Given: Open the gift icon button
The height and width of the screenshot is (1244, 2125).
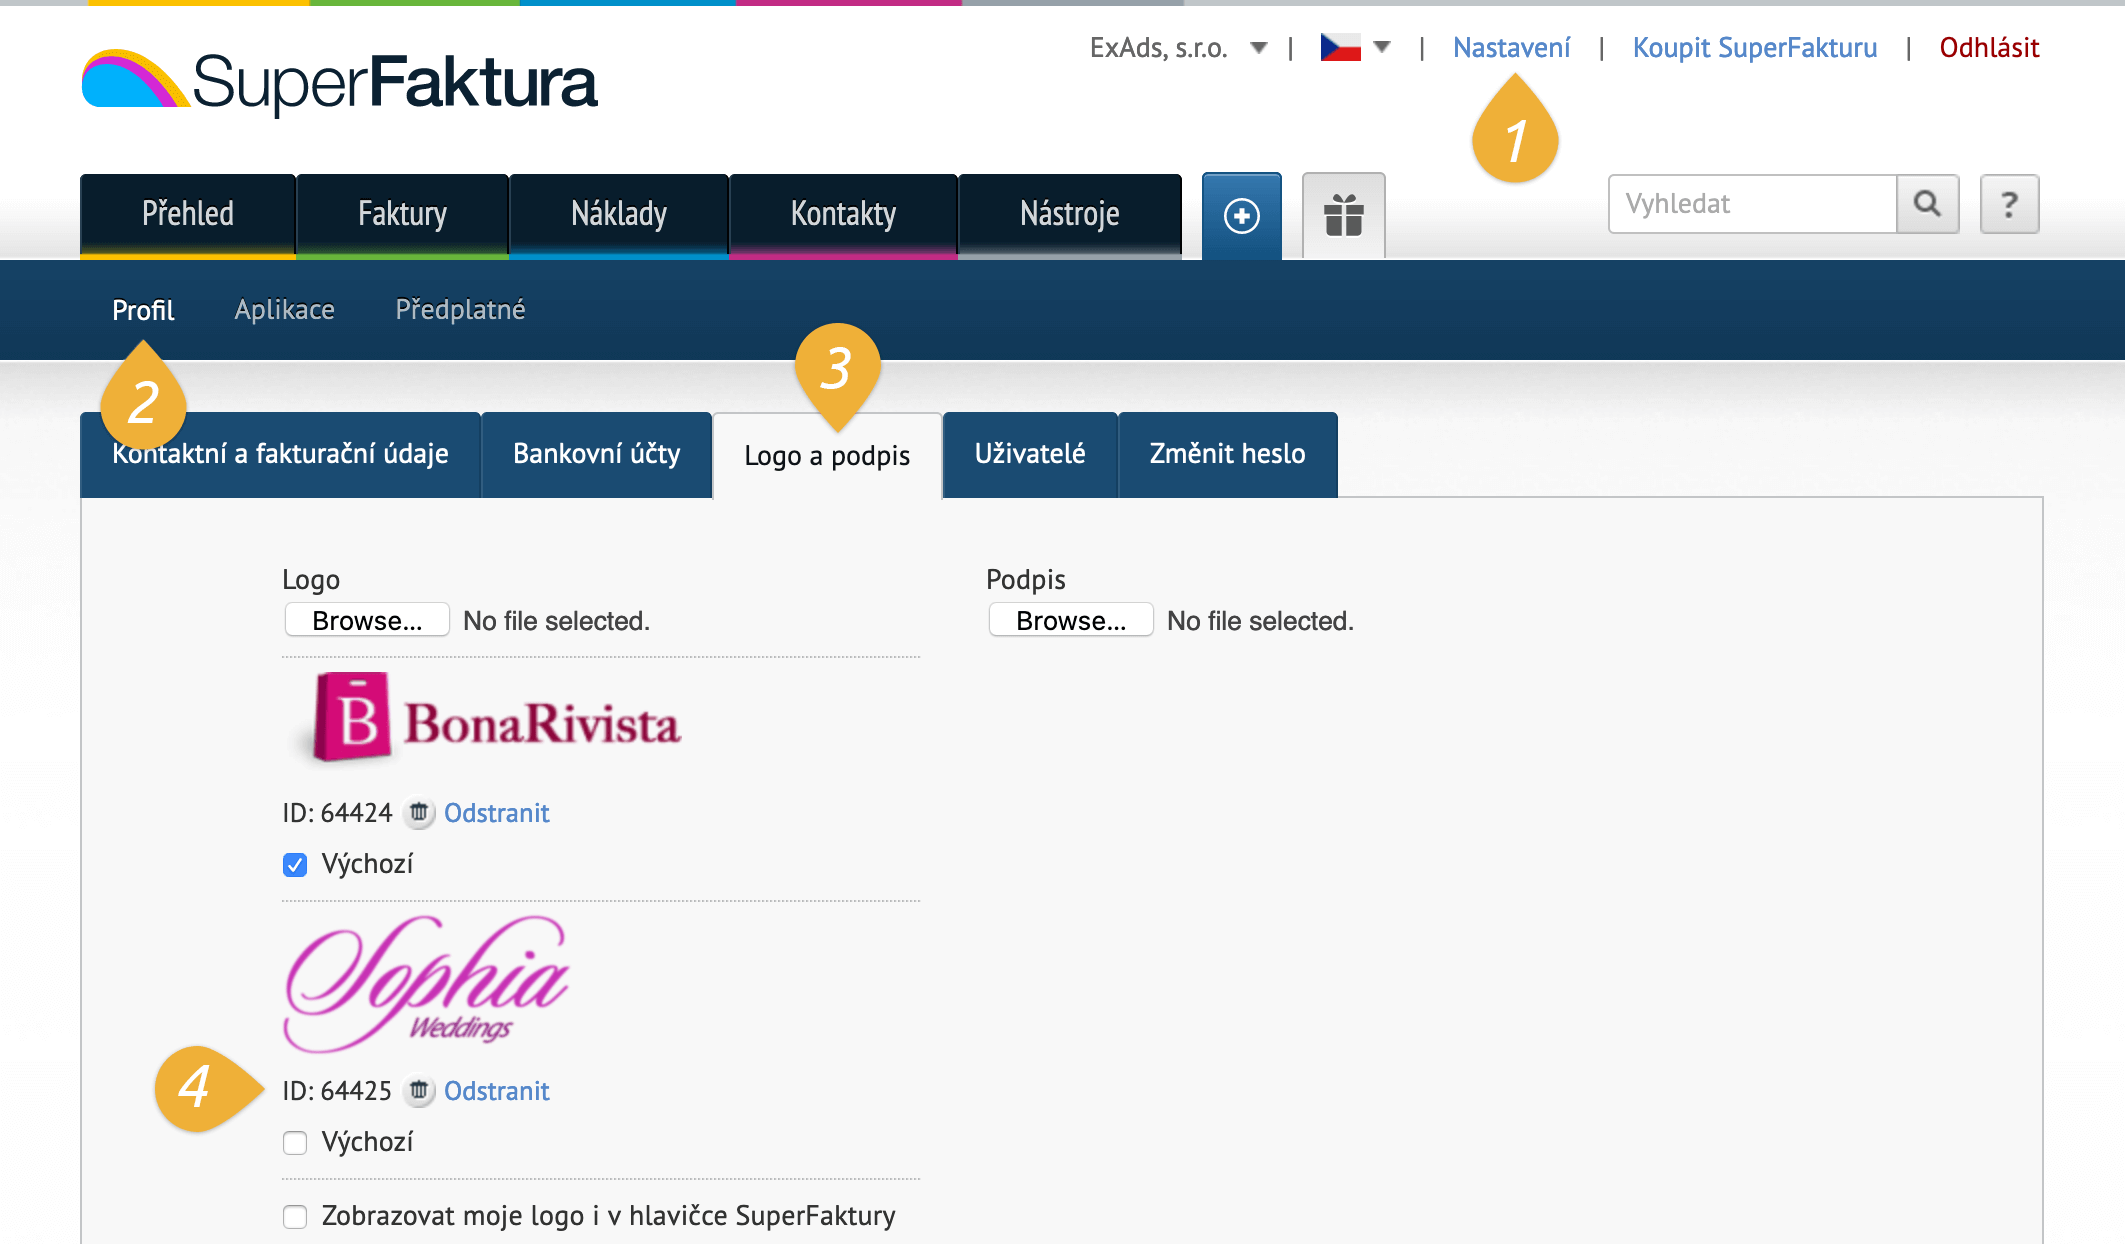Looking at the screenshot, I should click(1344, 216).
